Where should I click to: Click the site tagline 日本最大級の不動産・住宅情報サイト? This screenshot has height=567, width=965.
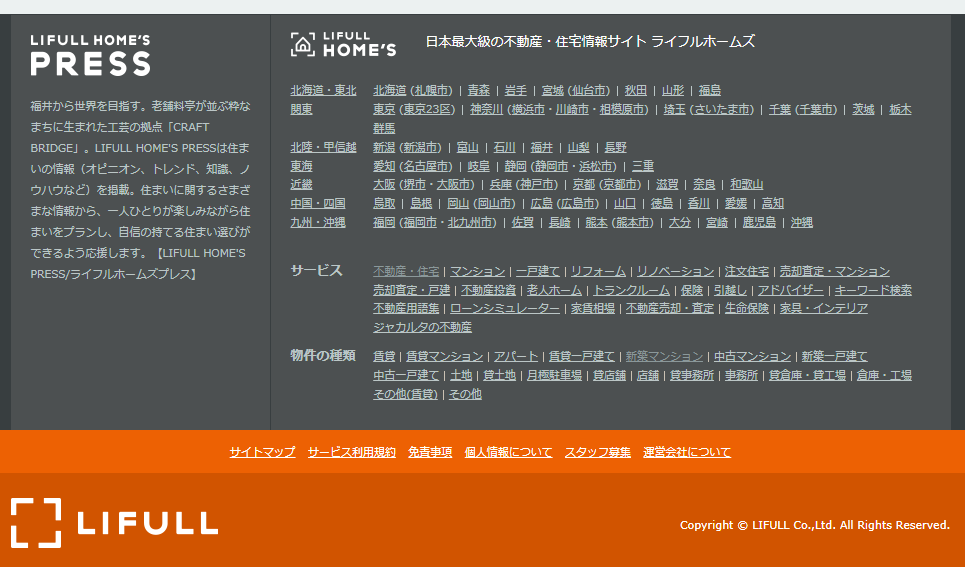click(x=590, y=42)
